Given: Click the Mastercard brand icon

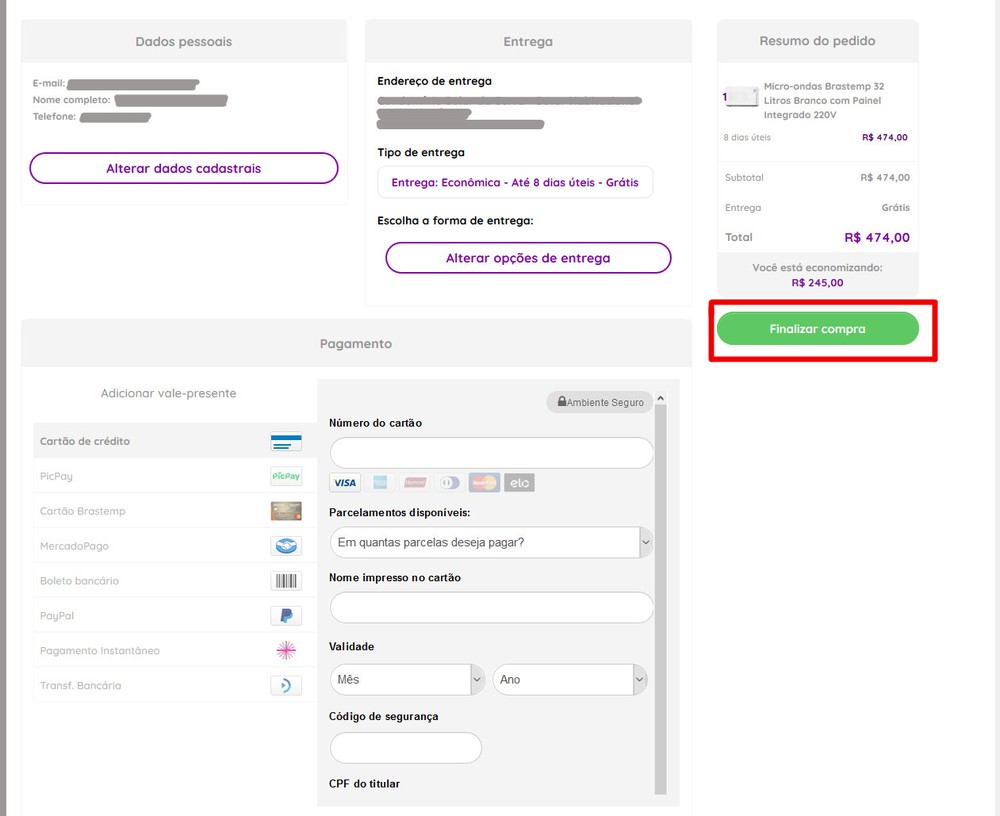Looking at the screenshot, I should point(485,483).
